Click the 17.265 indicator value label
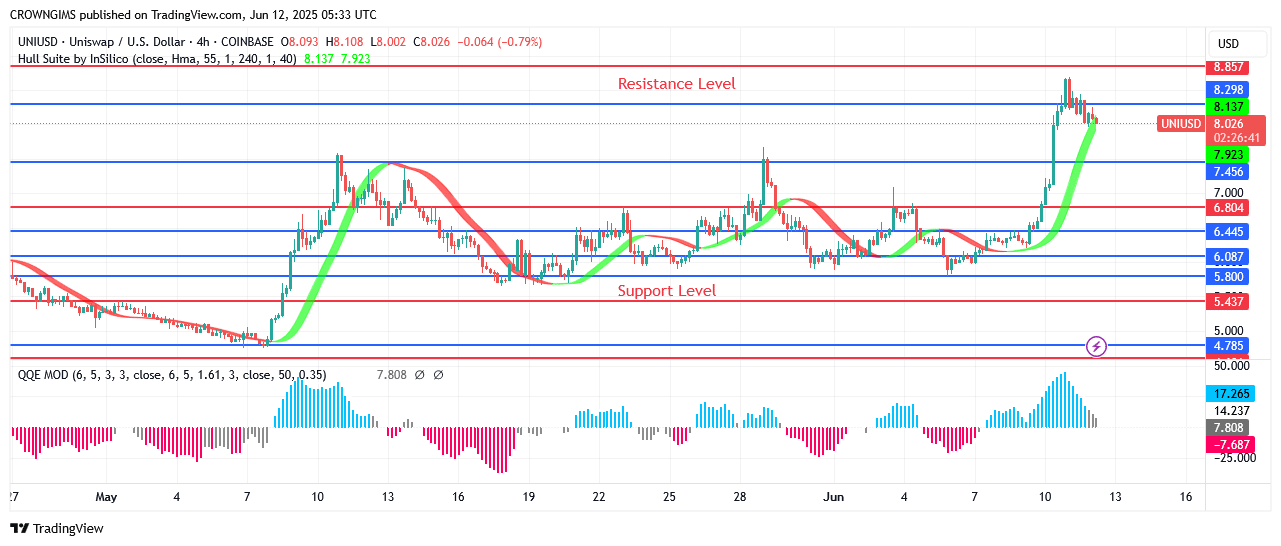Viewport: 1281px width, 546px height. [1228, 394]
